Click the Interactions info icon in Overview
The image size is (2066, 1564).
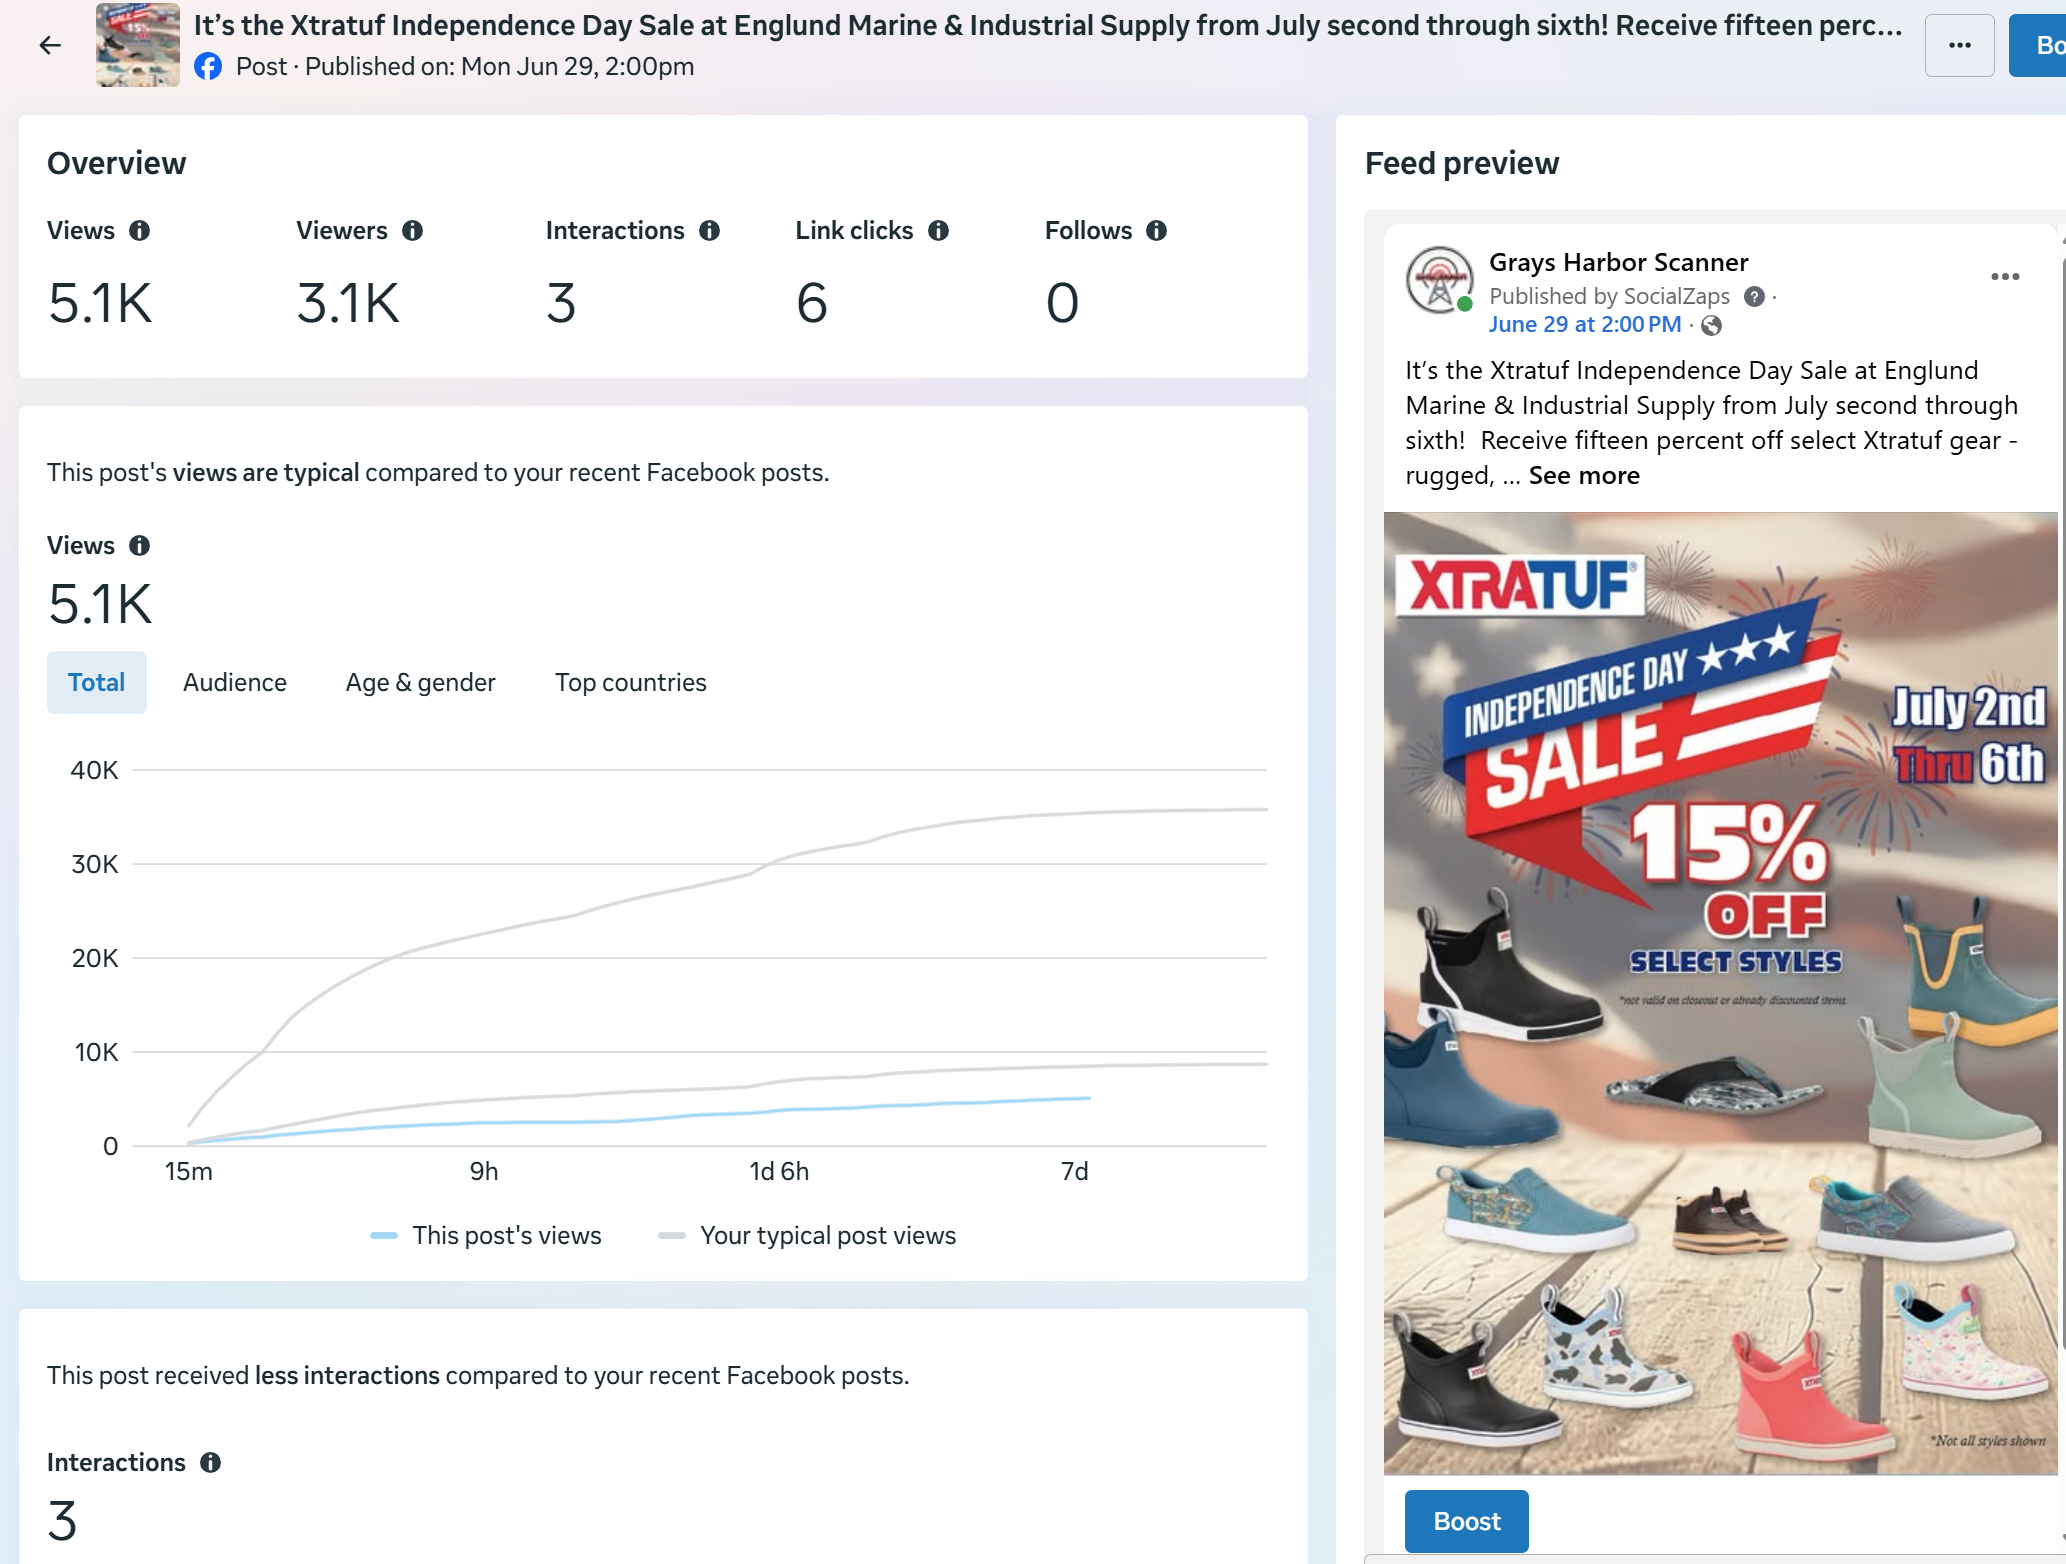pyautogui.click(x=710, y=231)
